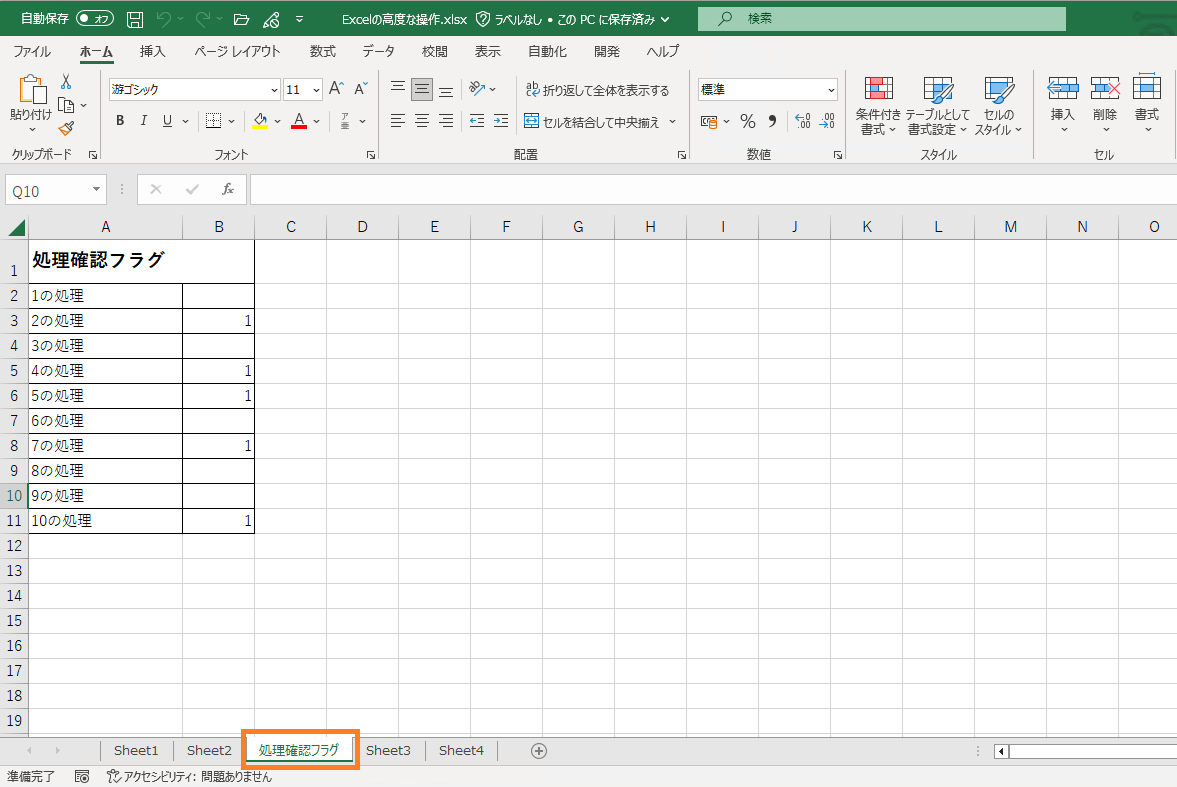Toggle the AutoSave switch
Screen dimensions: 1177x787
click(x=95, y=19)
